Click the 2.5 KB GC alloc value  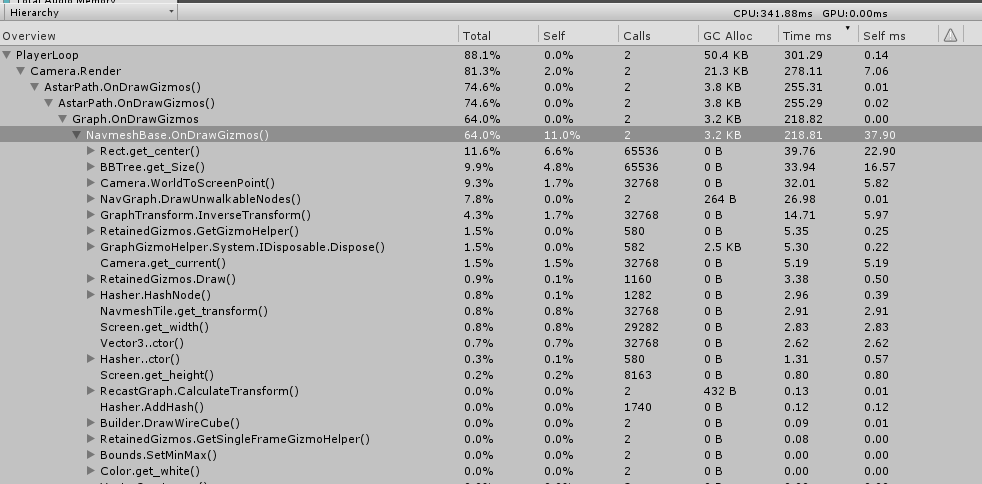(723, 247)
